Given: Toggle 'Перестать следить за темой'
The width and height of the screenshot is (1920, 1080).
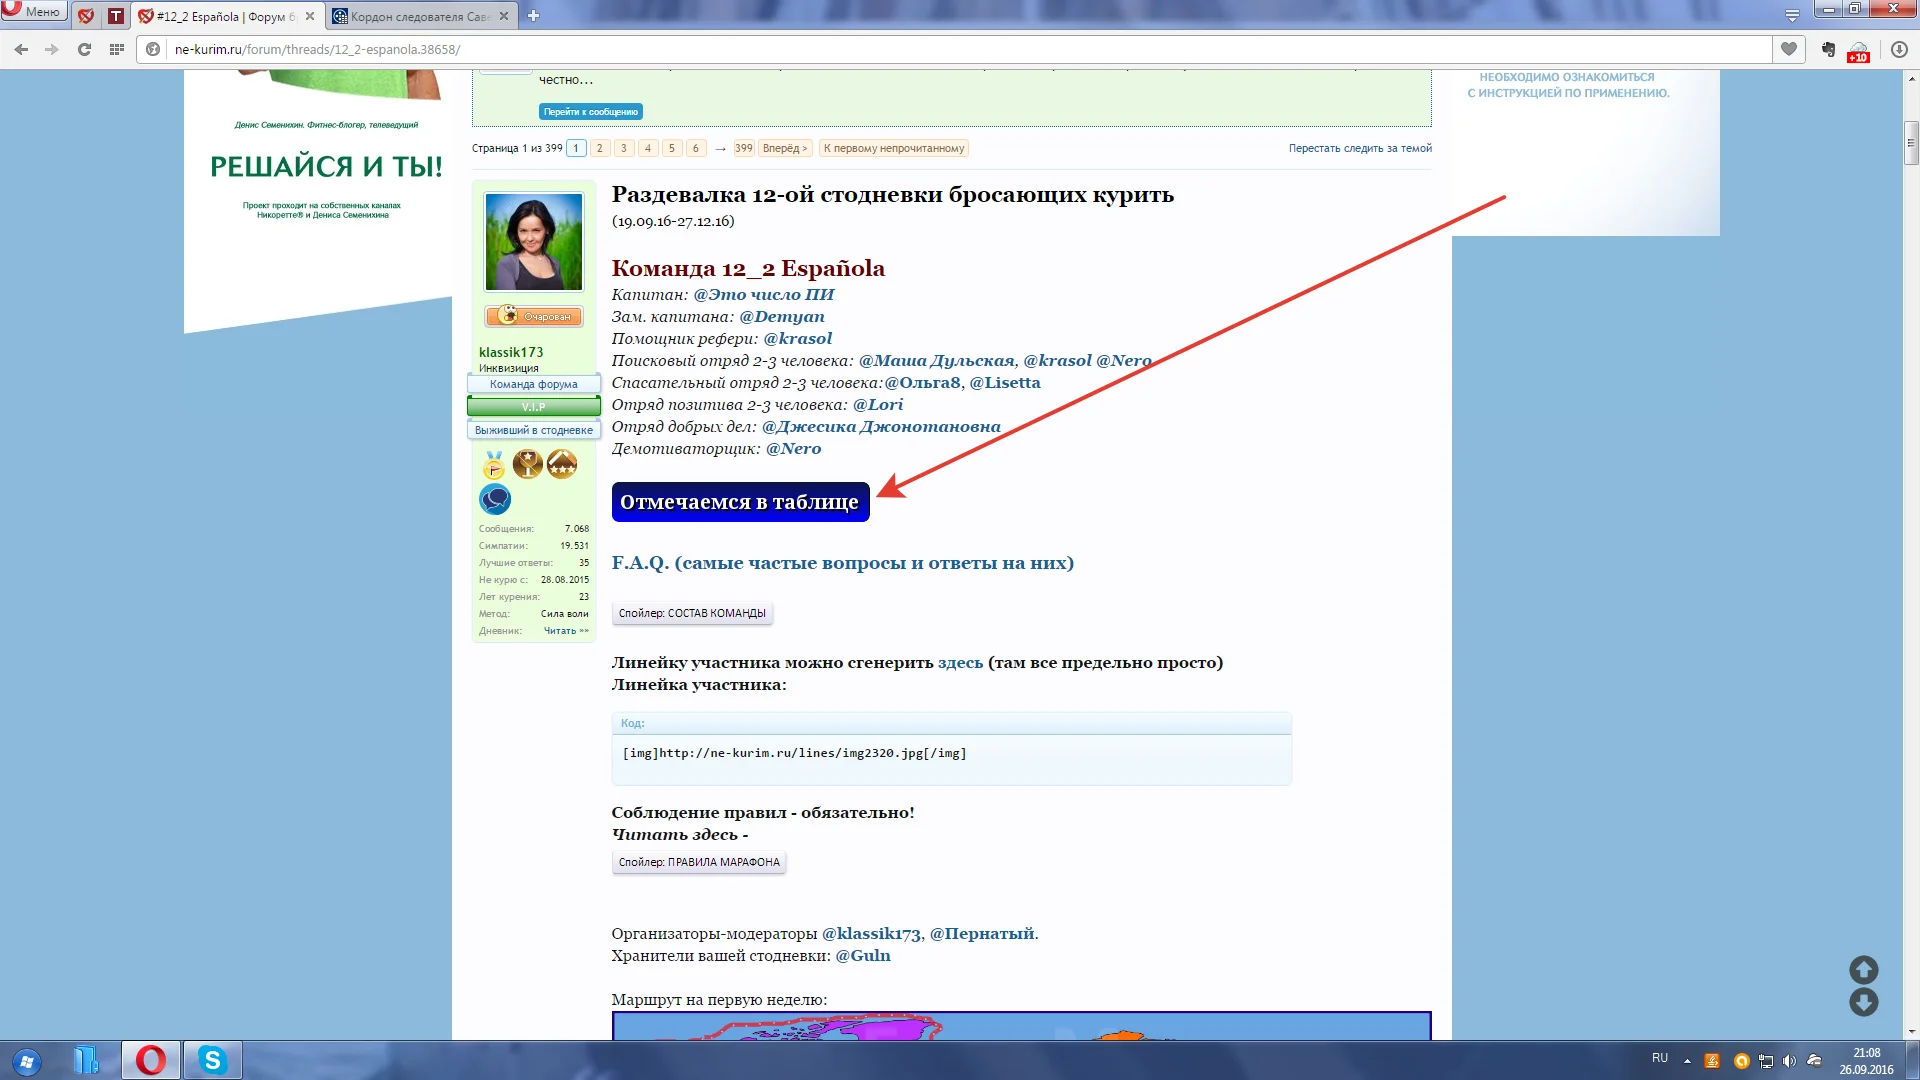Looking at the screenshot, I should pos(1360,147).
